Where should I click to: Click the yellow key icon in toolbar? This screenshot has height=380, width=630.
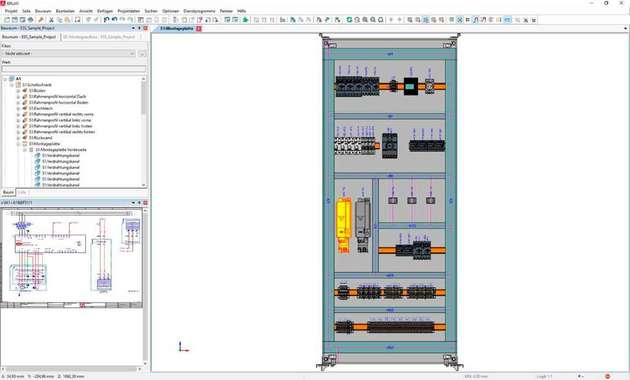click(x=41, y=20)
